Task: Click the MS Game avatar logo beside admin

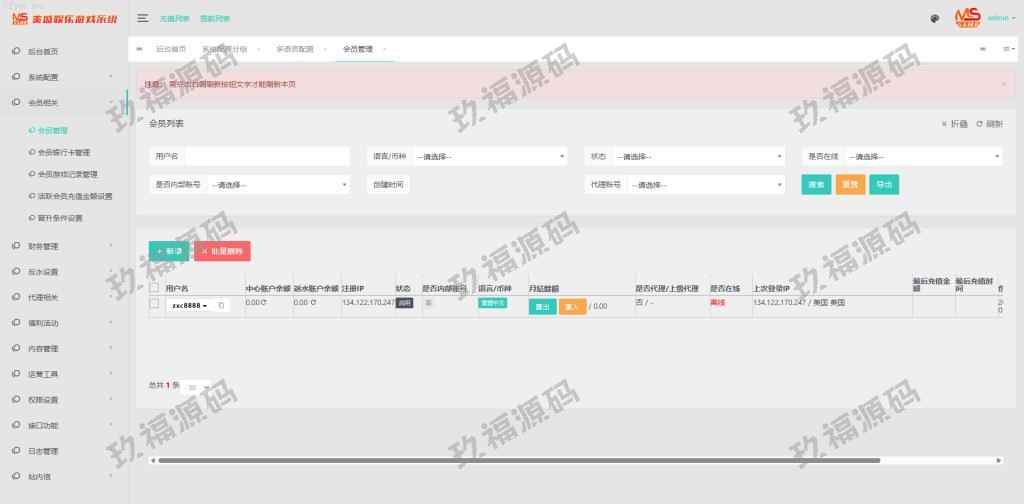Action: pyautogui.click(x=967, y=18)
